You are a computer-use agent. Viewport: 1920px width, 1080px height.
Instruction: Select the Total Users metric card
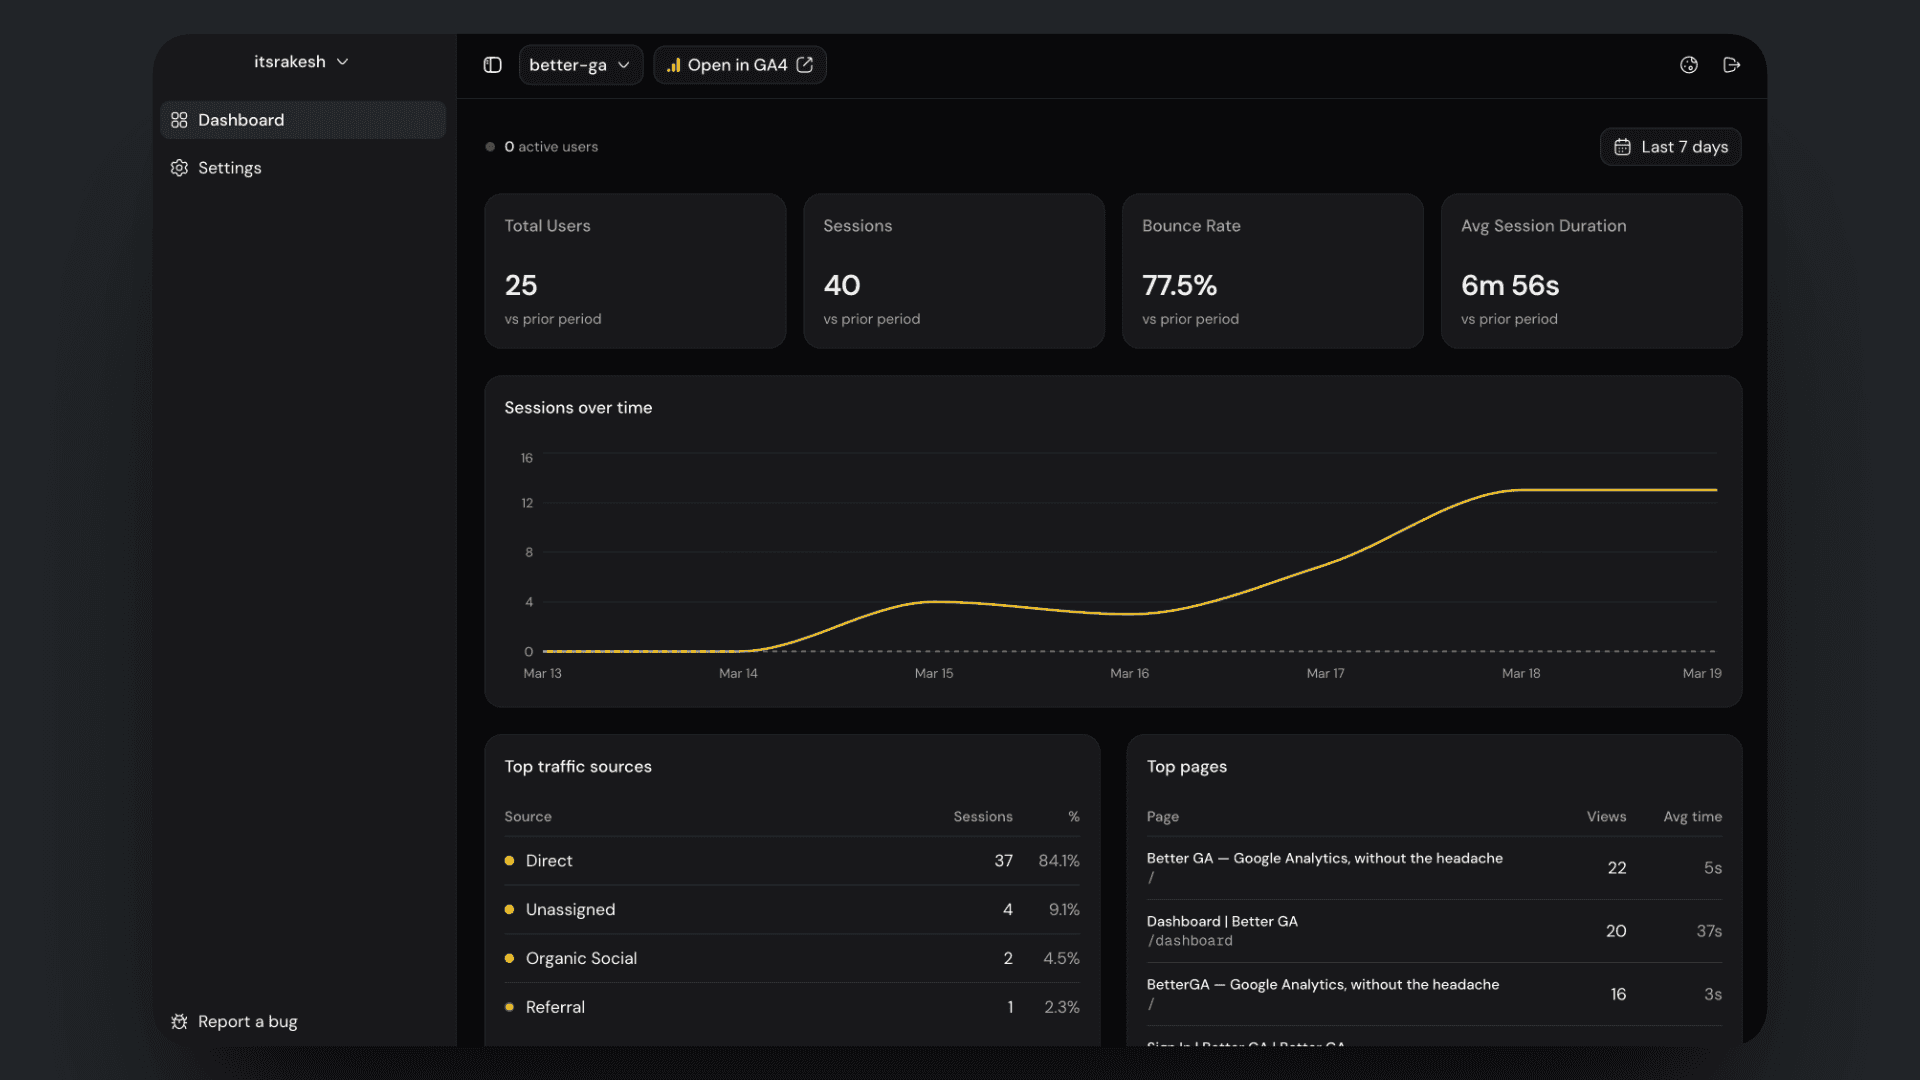pyautogui.click(x=635, y=271)
